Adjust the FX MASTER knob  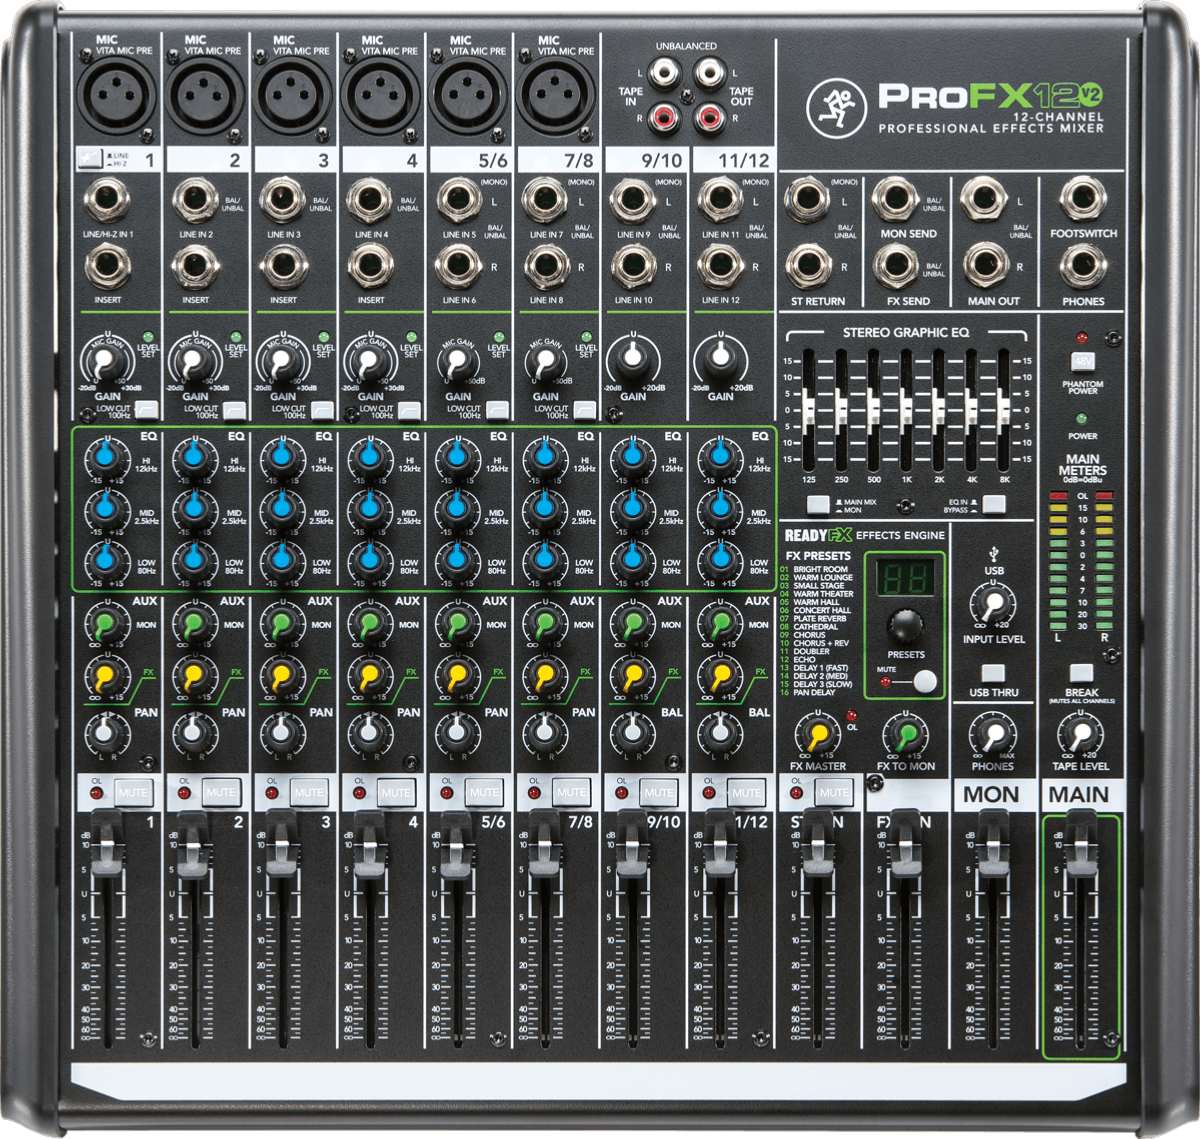tap(817, 735)
